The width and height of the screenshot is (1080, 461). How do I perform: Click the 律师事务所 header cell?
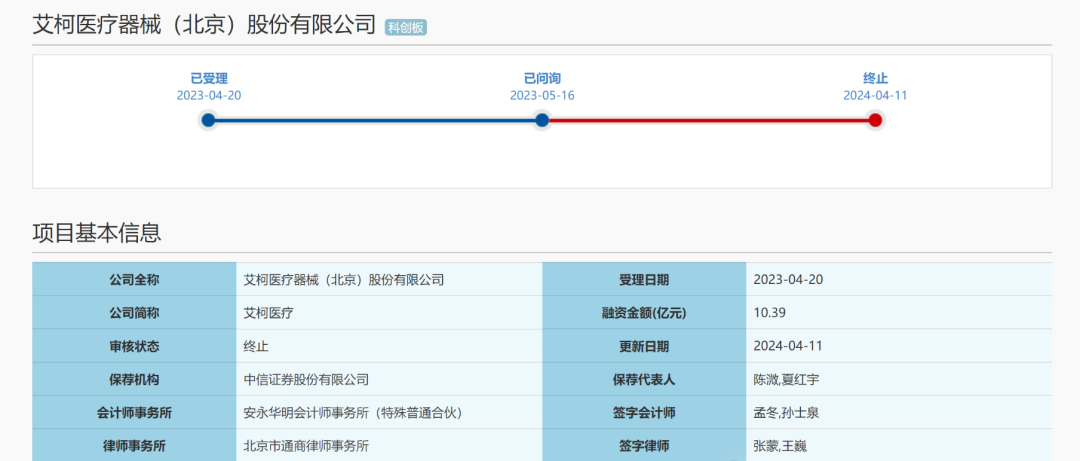coord(134,445)
